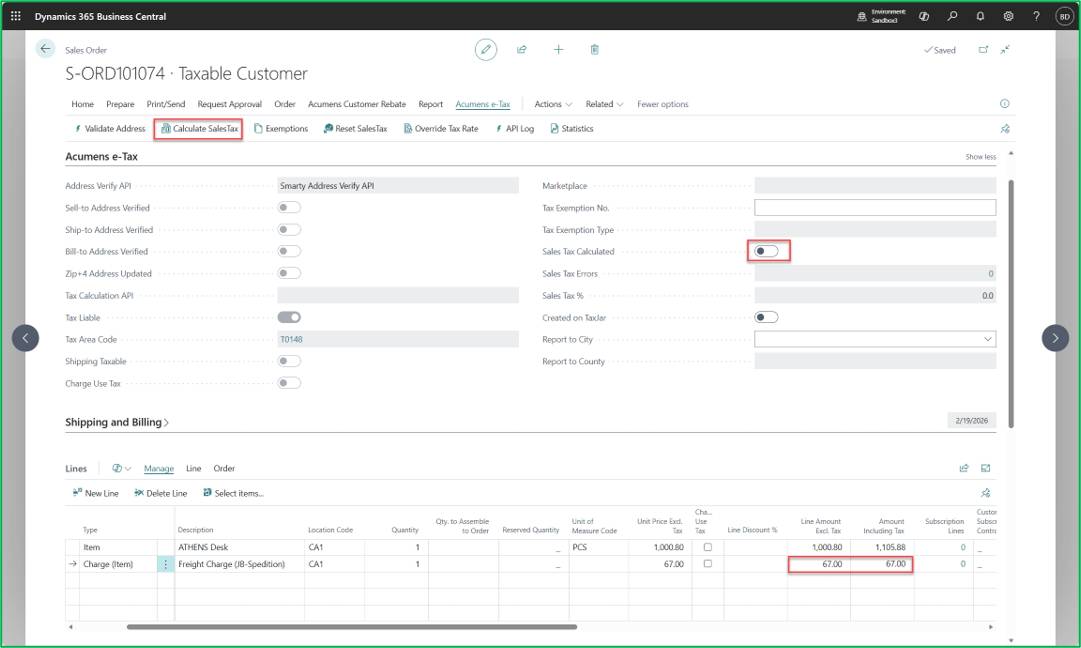Click Fewer options link
Screen dimensions: 1081x648
point(663,104)
